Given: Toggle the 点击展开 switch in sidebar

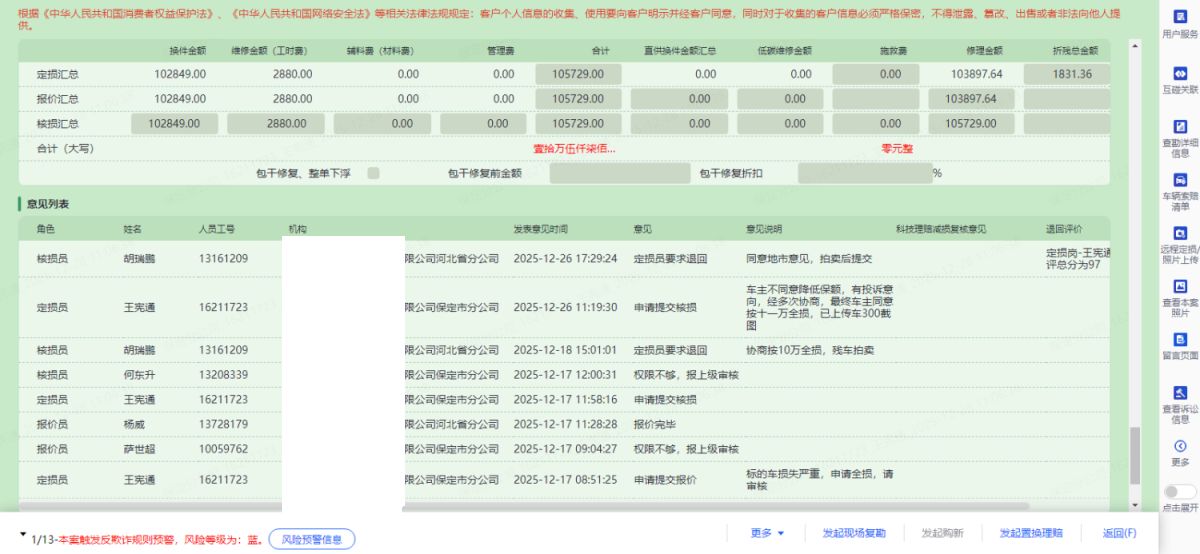Looking at the screenshot, I should (x=1180, y=492).
